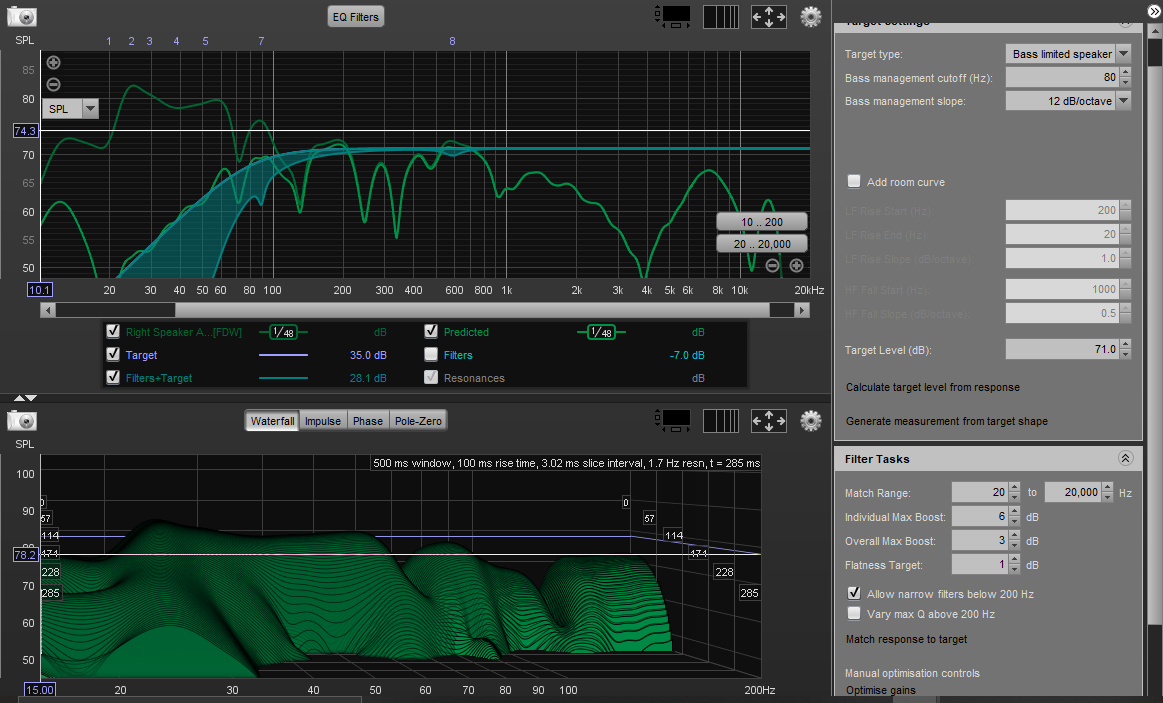
Task: Collapse the Filter Tasks panel chevron
Action: [1125, 459]
